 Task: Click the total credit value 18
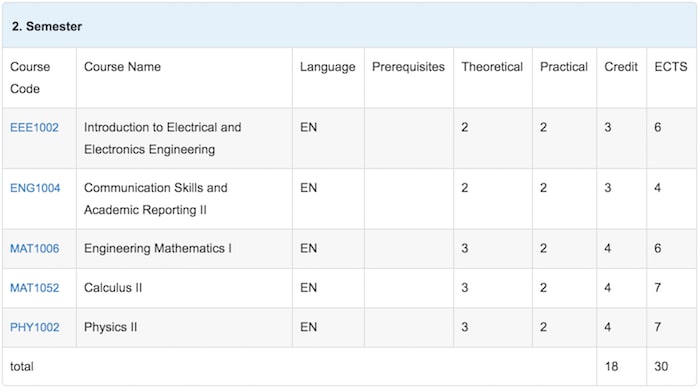[611, 367]
